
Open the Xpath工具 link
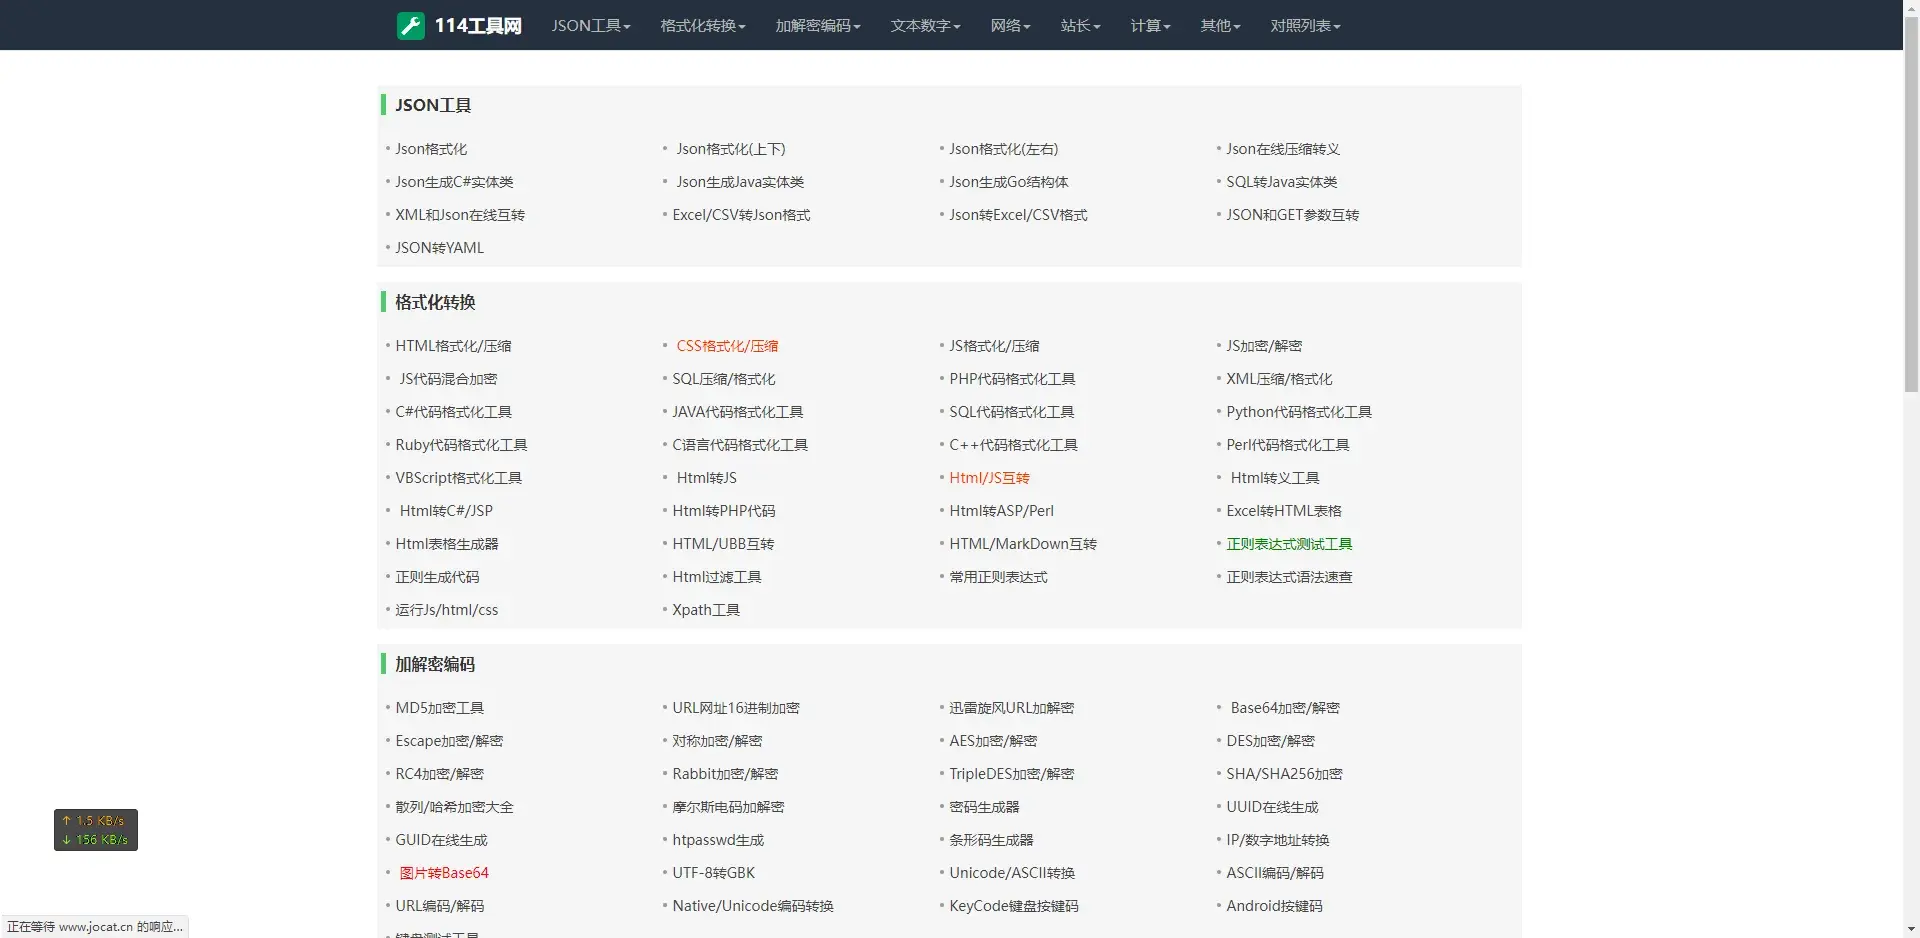(x=706, y=610)
